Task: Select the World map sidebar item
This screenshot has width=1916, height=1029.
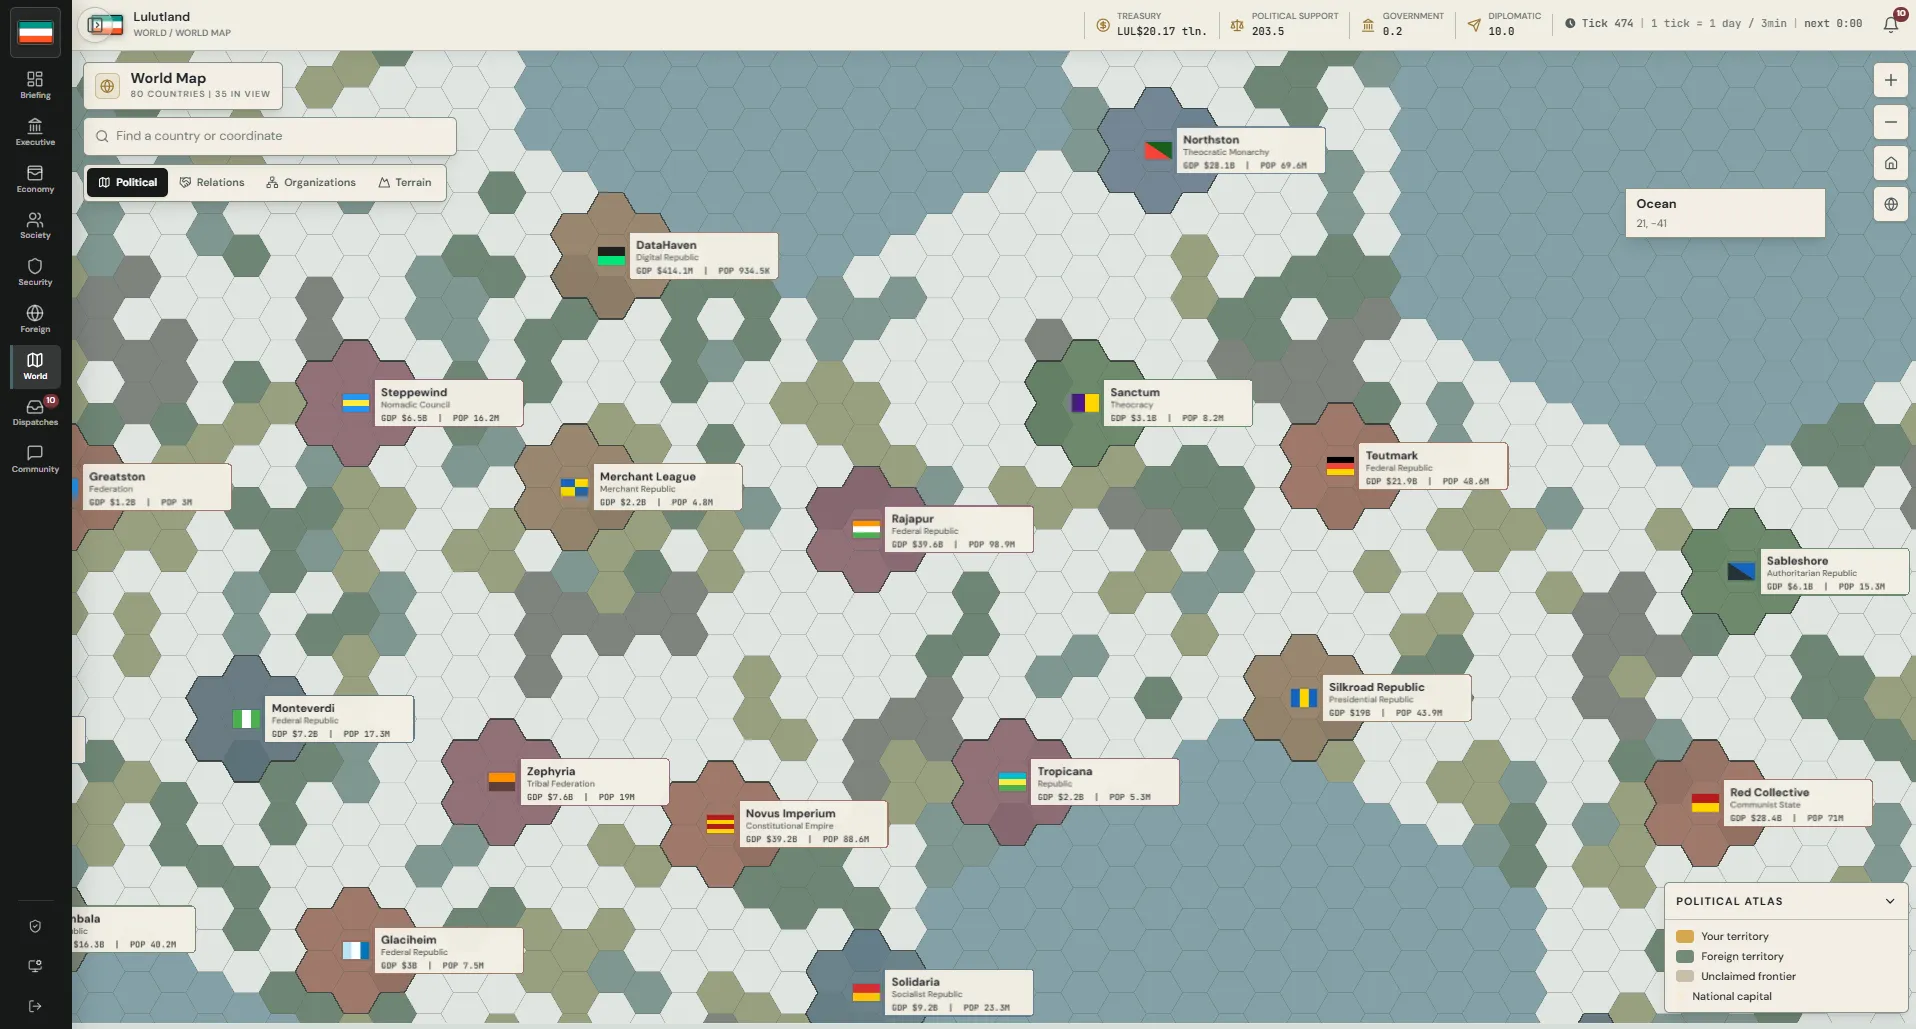Action: point(35,366)
